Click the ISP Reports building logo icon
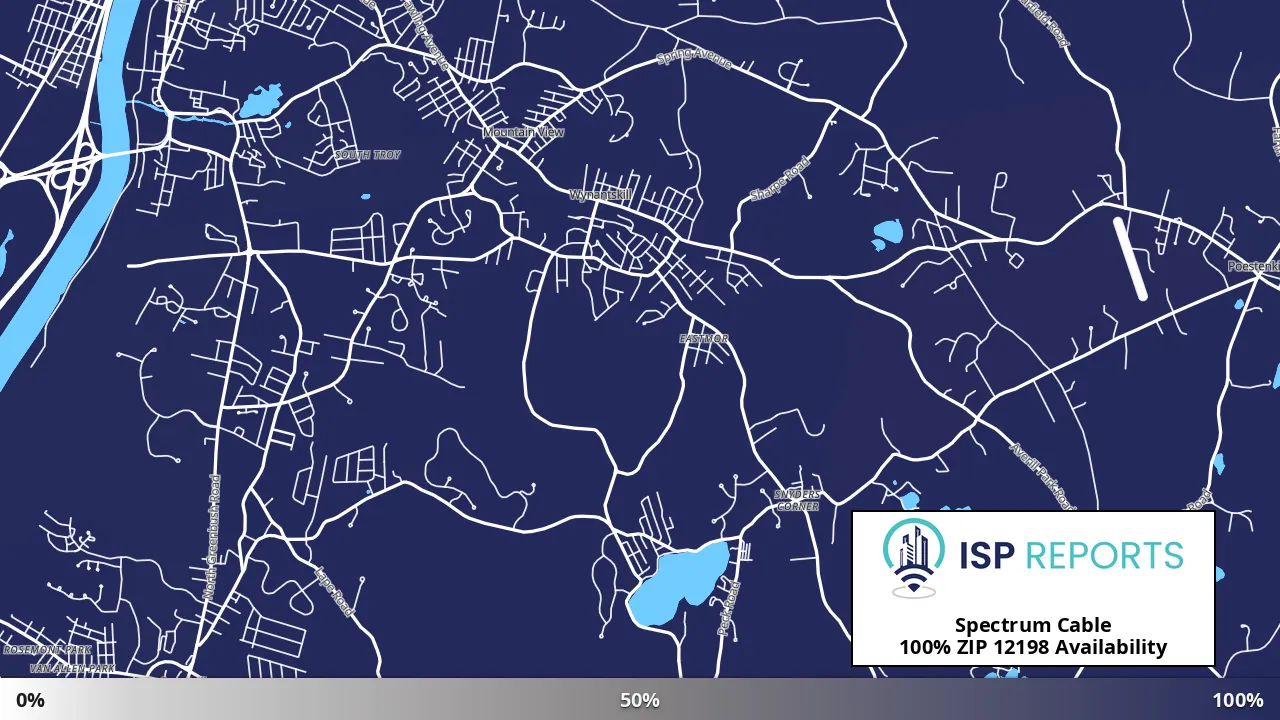Screen dimensions: 1280x720 914,558
